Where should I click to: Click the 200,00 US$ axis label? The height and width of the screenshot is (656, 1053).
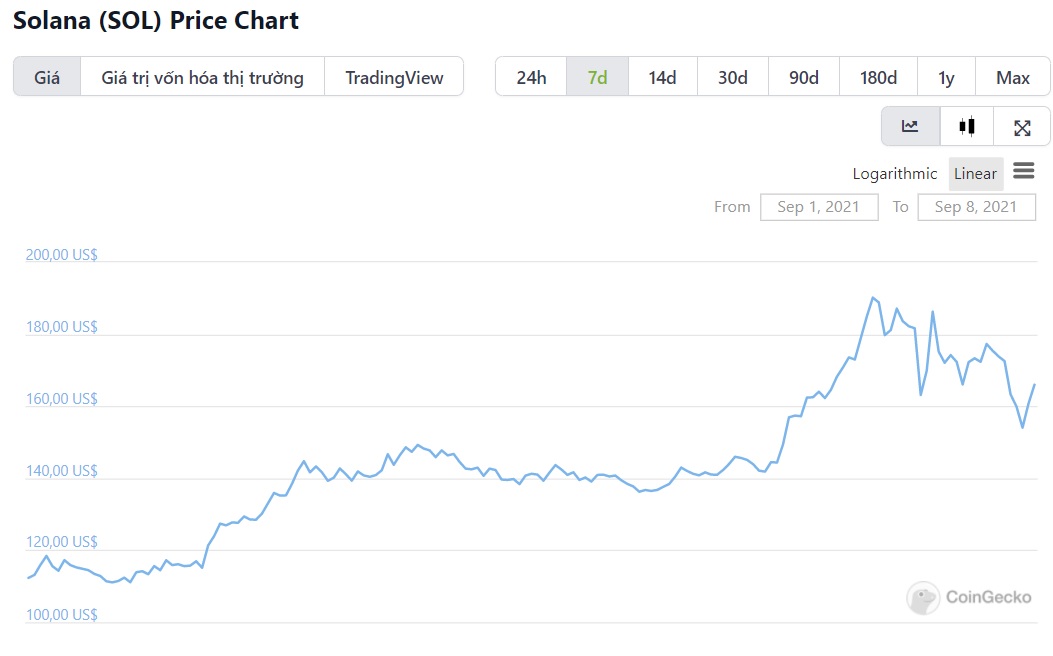[x=62, y=254]
